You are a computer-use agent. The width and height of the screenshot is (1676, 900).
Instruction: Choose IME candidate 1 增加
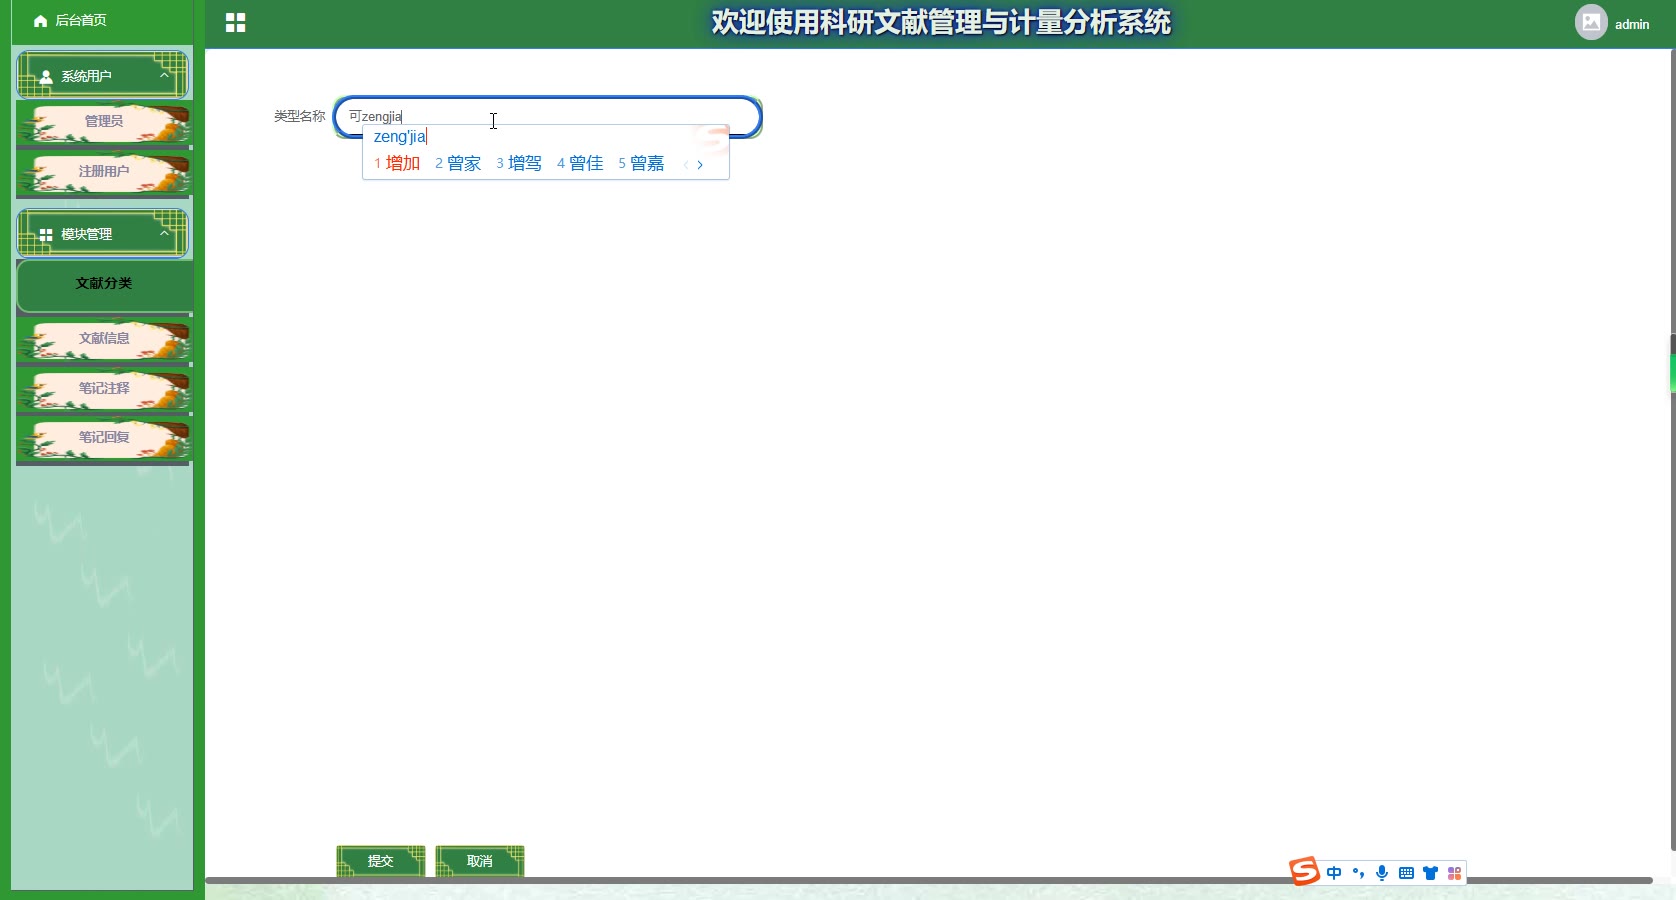[397, 163]
